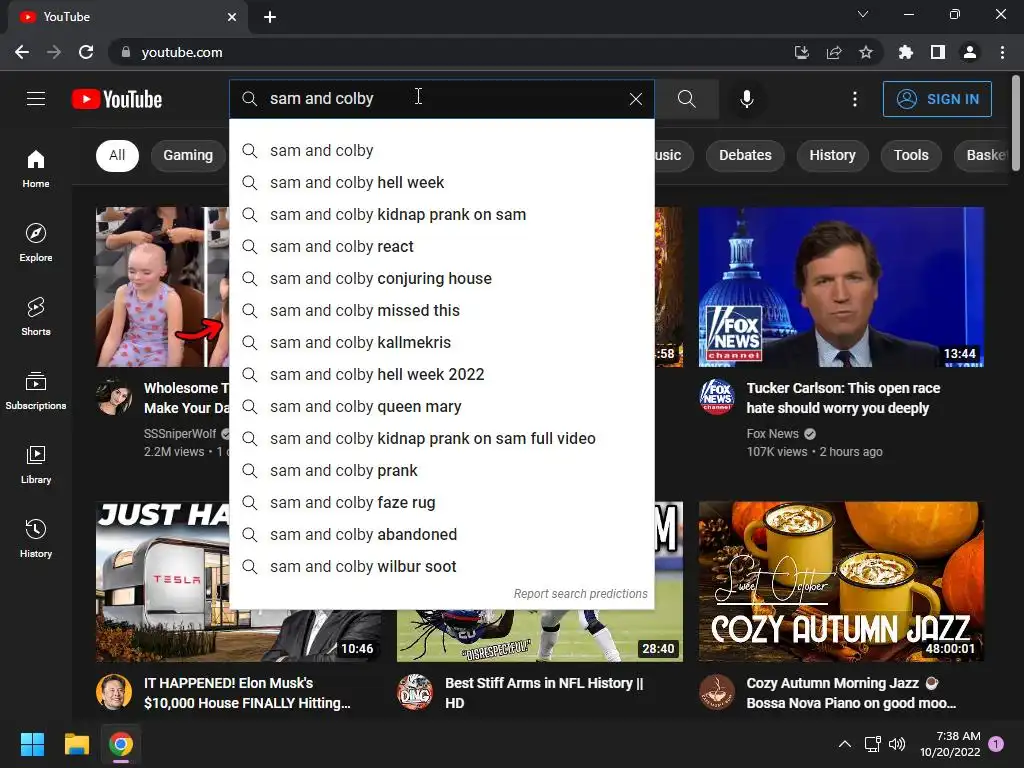Viewport: 1024px width, 768px height.
Task: Open the volume control in tray
Action: [x=897, y=744]
